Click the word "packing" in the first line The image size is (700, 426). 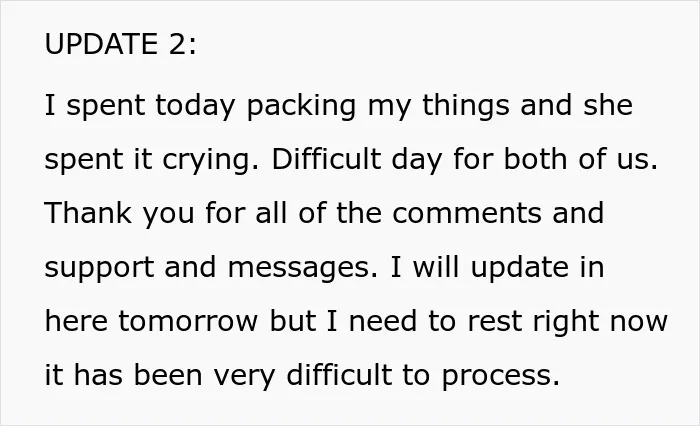(x=301, y=107)
